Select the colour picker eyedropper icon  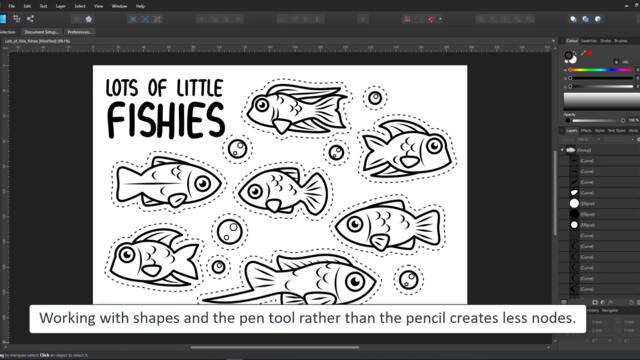(x=584, y=53)
